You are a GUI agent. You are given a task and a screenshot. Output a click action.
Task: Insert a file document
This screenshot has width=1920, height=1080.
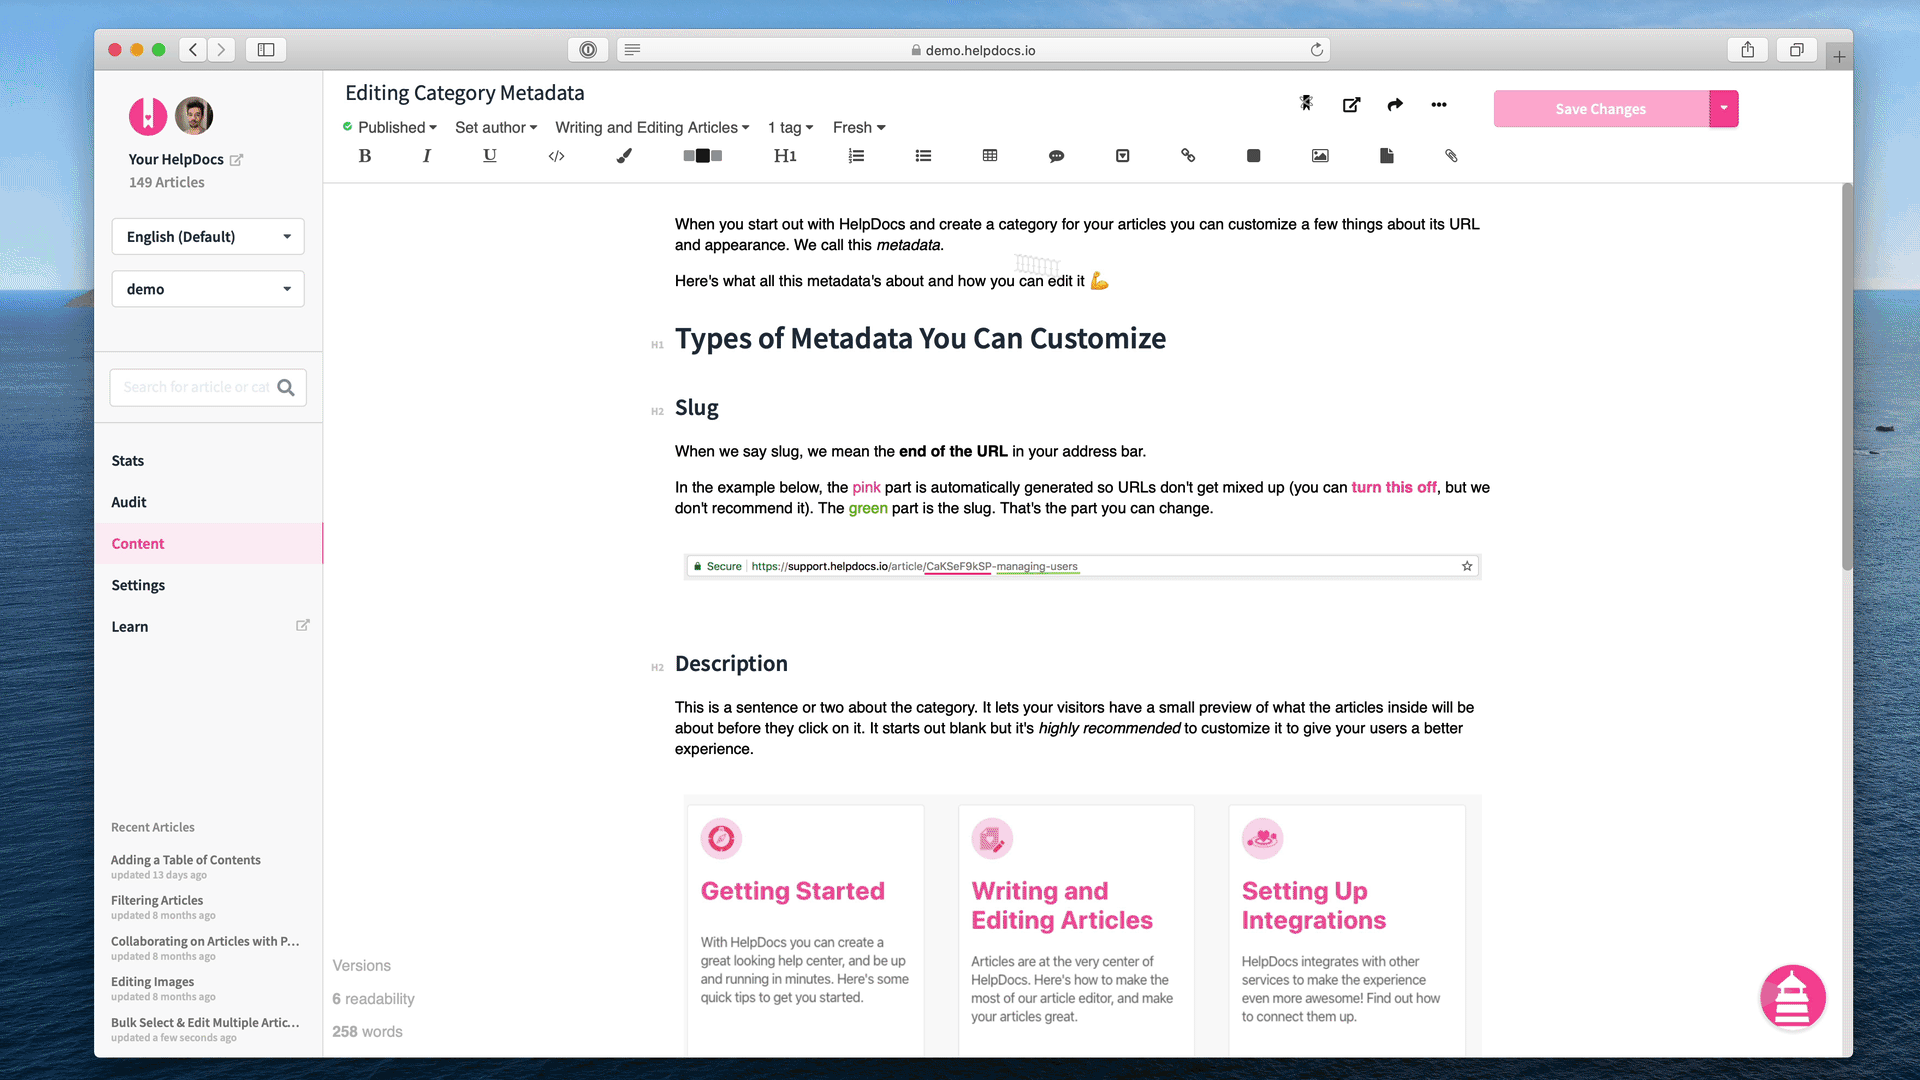pos(1387,155)
